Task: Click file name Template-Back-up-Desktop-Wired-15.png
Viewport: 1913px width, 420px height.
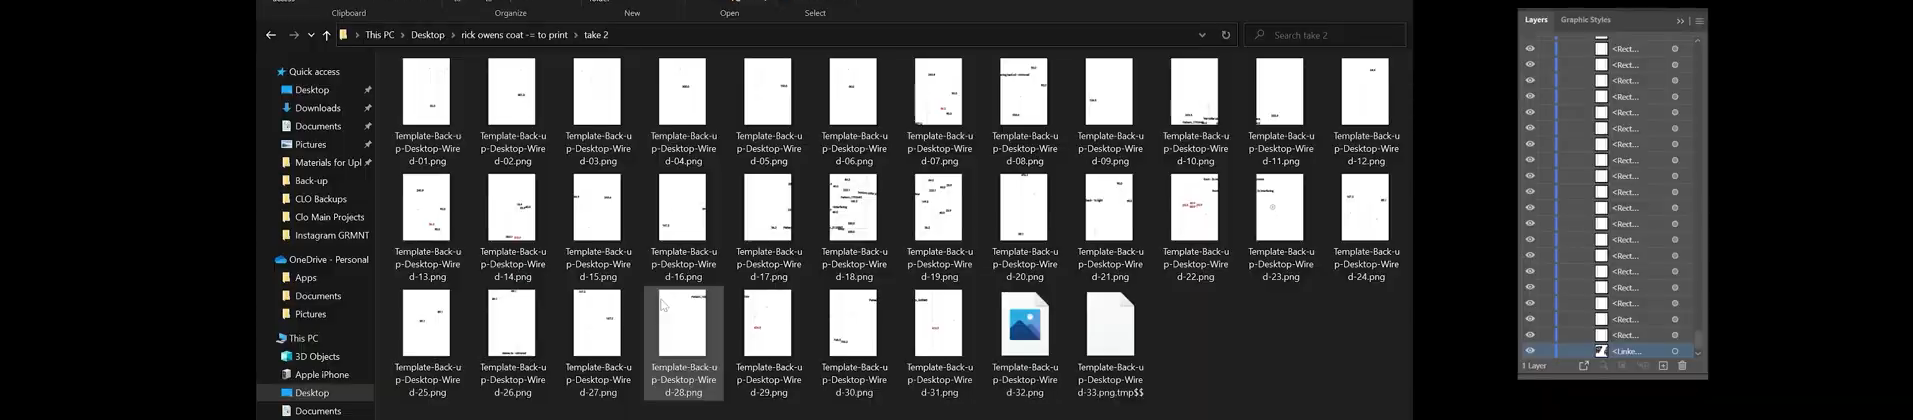Action: click(x=598, y=264)
